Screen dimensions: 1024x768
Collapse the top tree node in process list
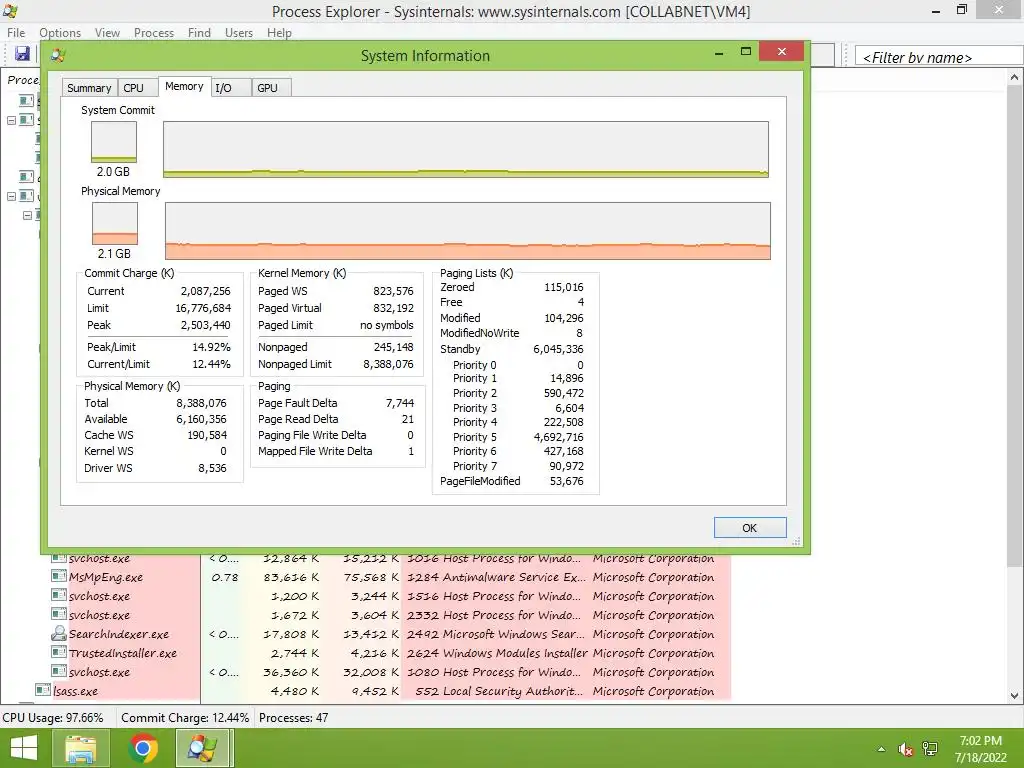[x=11, y=120]
